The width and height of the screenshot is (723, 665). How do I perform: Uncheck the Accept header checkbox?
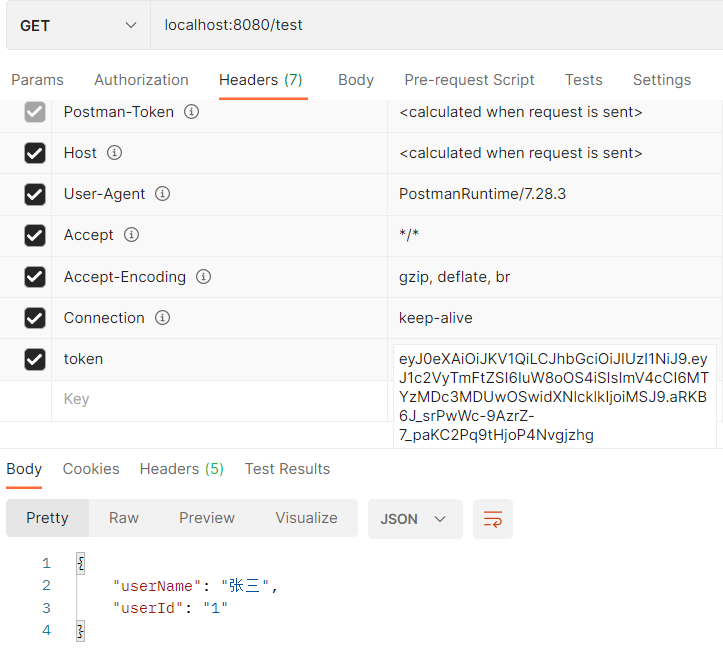(x=35, y=235)
